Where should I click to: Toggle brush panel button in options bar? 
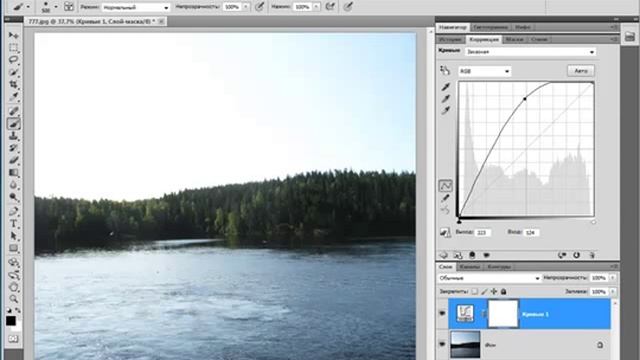69,7
